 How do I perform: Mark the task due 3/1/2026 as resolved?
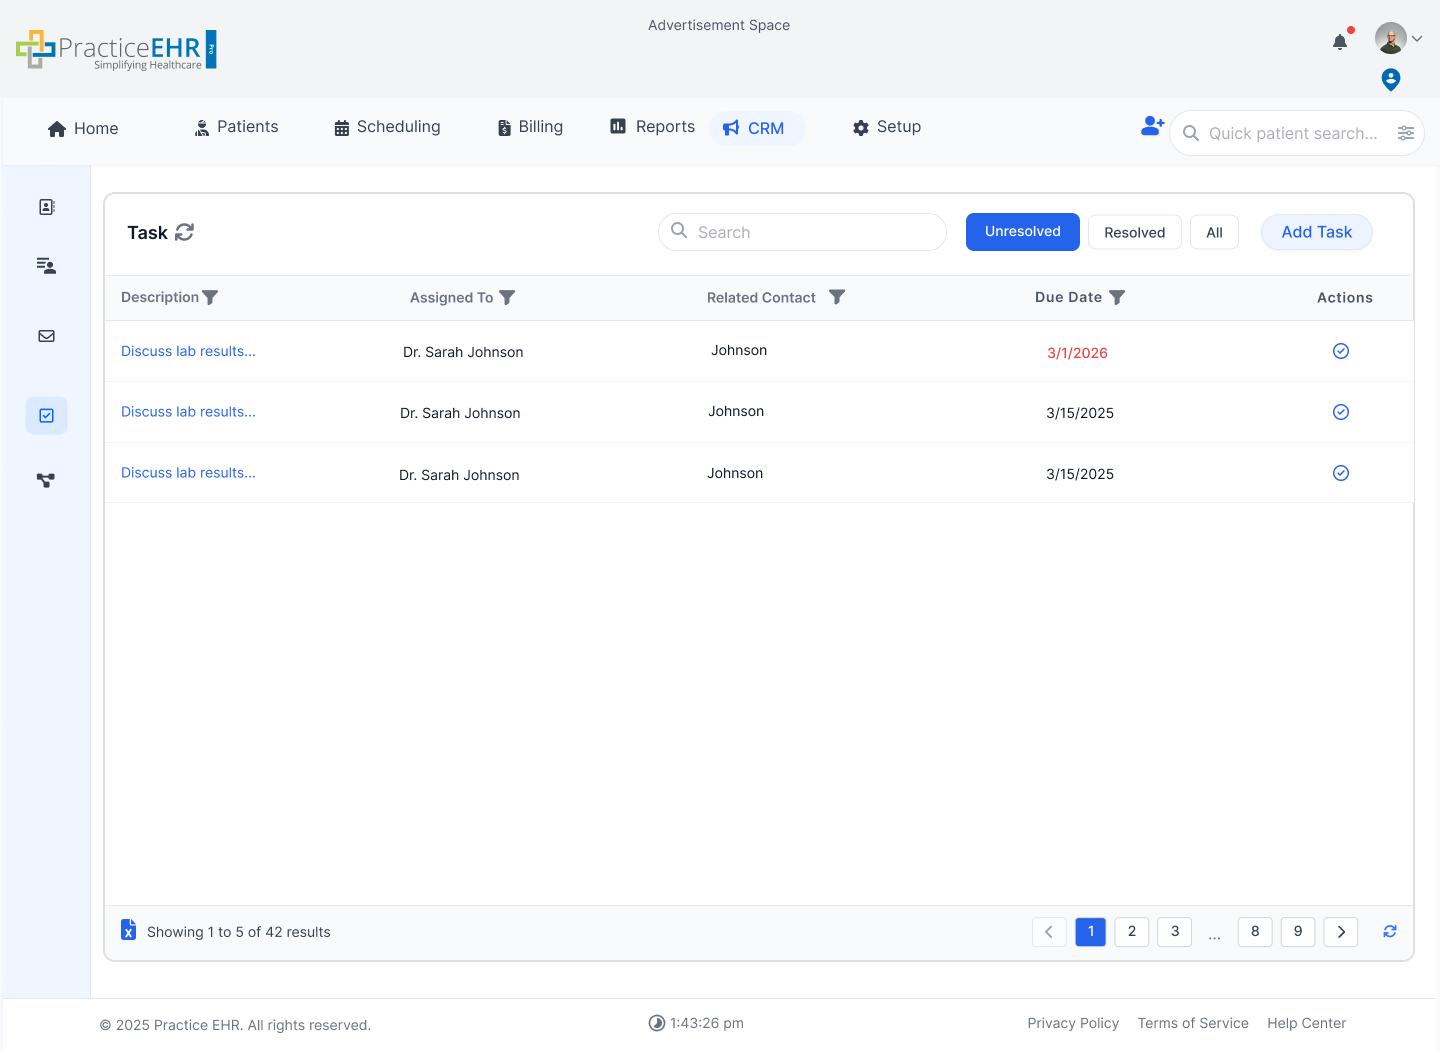(1341, 351)
